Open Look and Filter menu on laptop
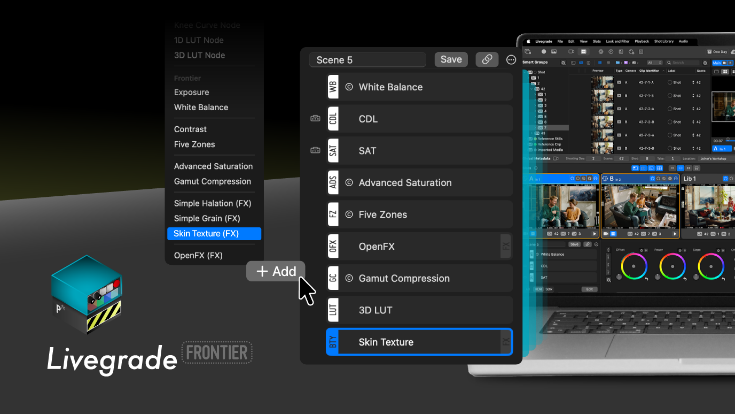 click(x=618, y=41)
